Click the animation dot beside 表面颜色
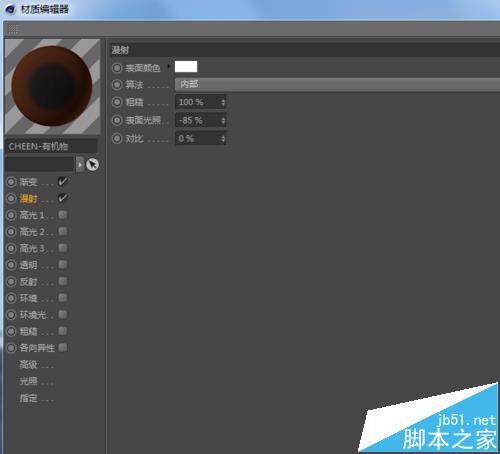This screenshot has width=500, height=454. coord(117,68)
